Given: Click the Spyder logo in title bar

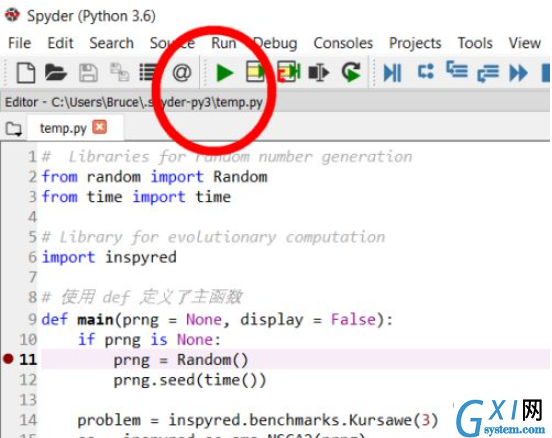Looking at the screenshot, I should point(12,15).
